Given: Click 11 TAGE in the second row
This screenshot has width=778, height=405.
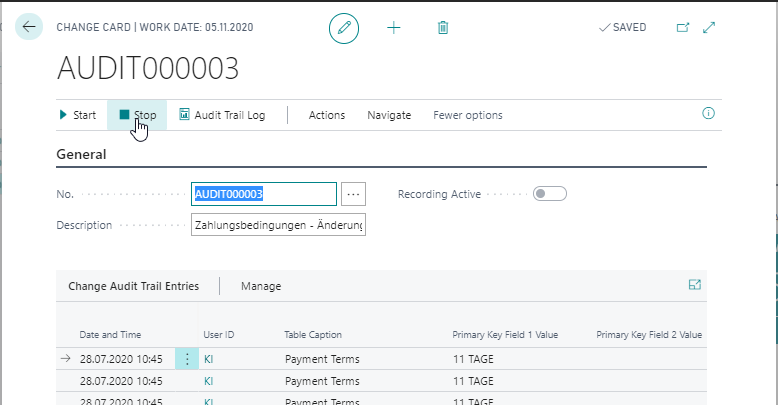Looking at the screenshot, I should [x=473, y=381].
